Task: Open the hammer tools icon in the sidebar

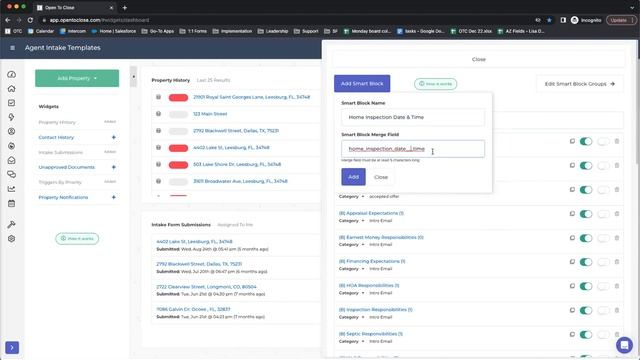Action: (x=11, y=224)
